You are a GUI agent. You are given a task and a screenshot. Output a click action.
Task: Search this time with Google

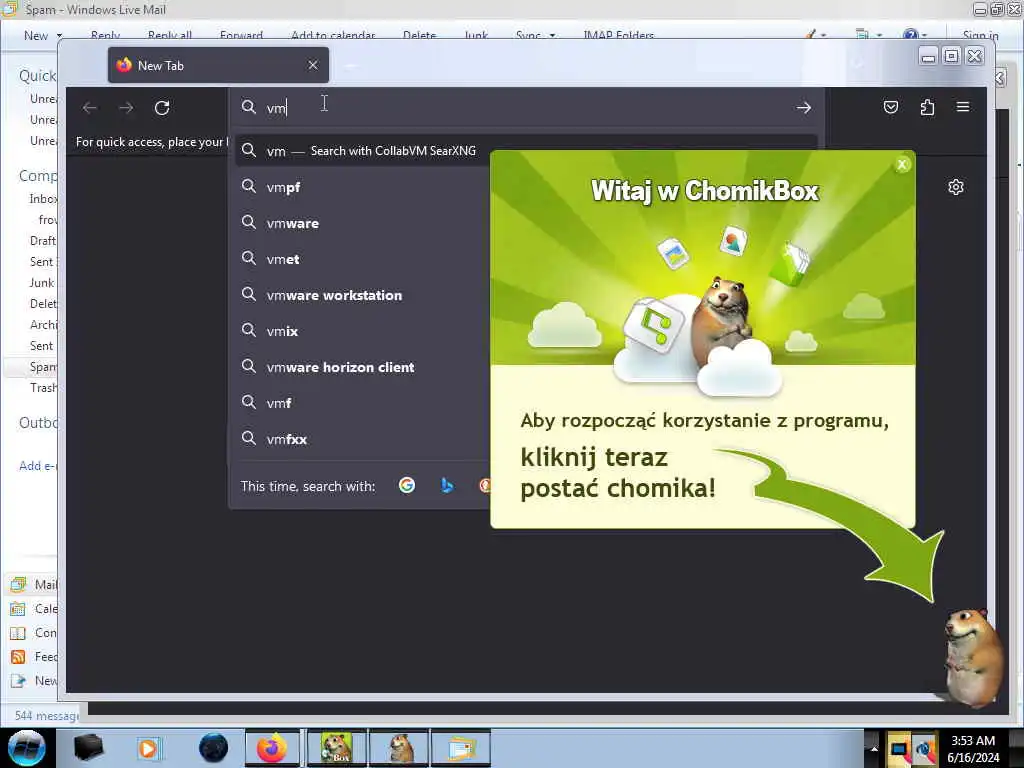pos(407,485)
